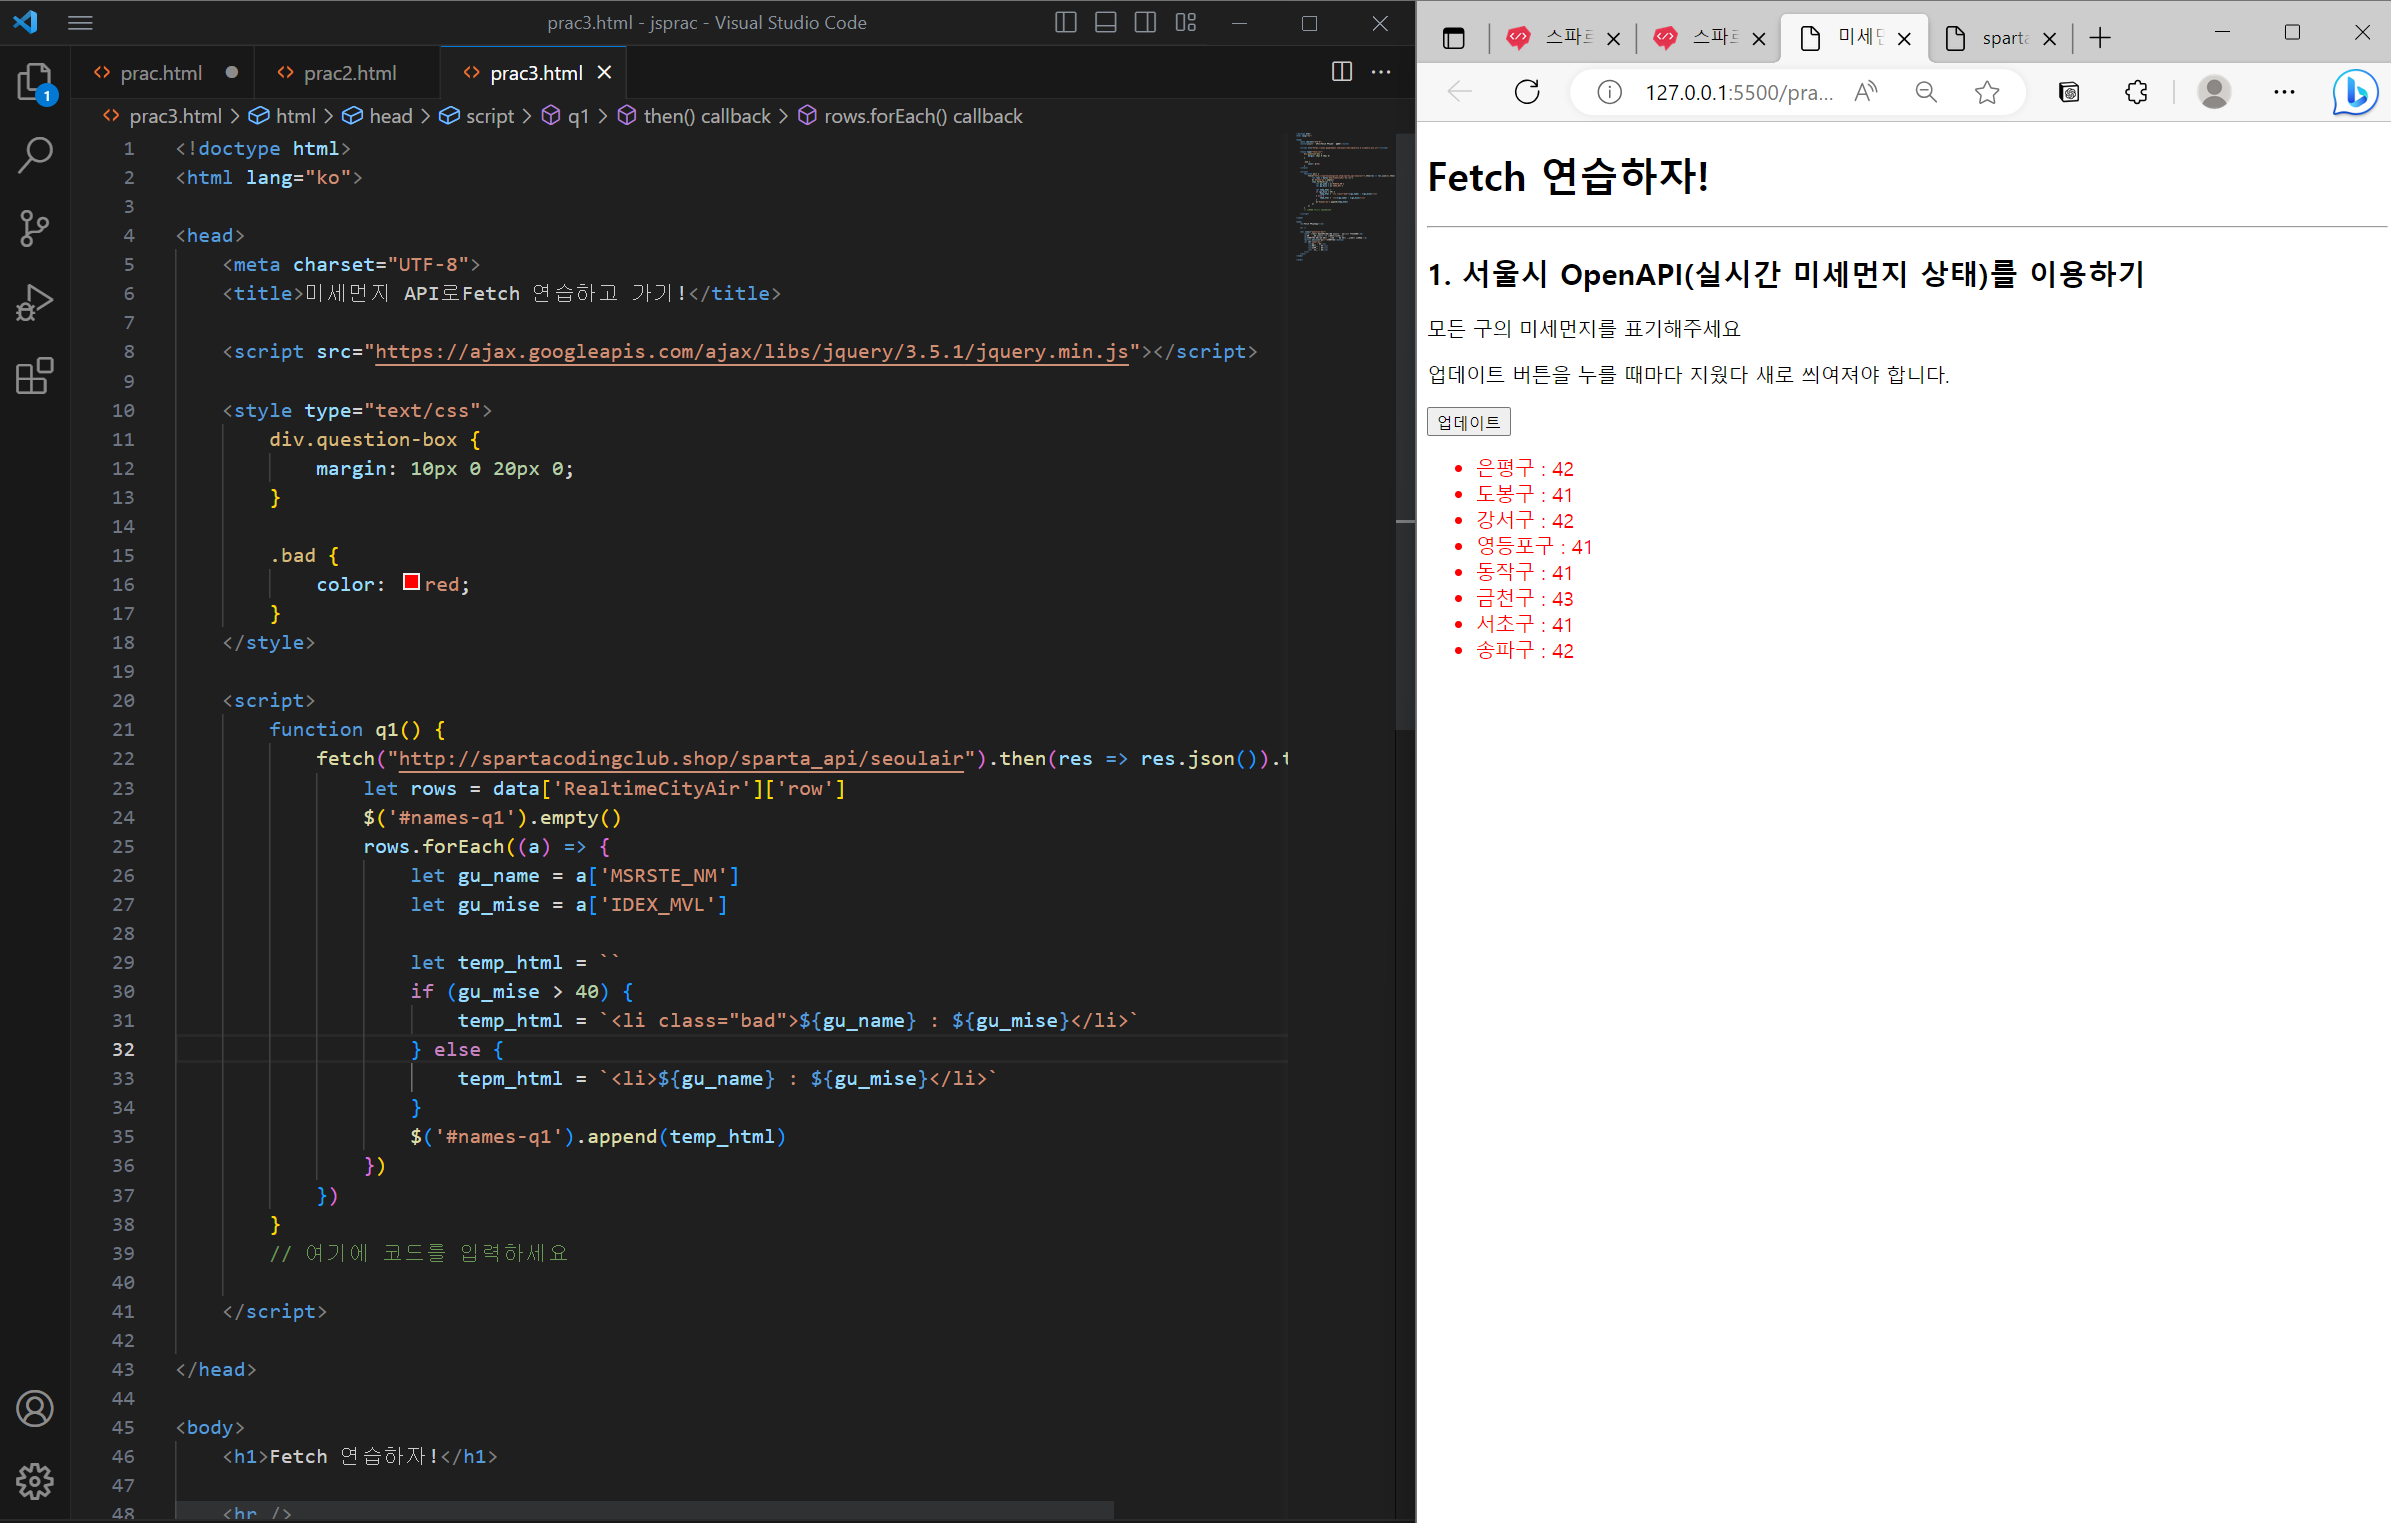
Task: Open the Explorer view in VS Code
Action: tap(35, 82)
